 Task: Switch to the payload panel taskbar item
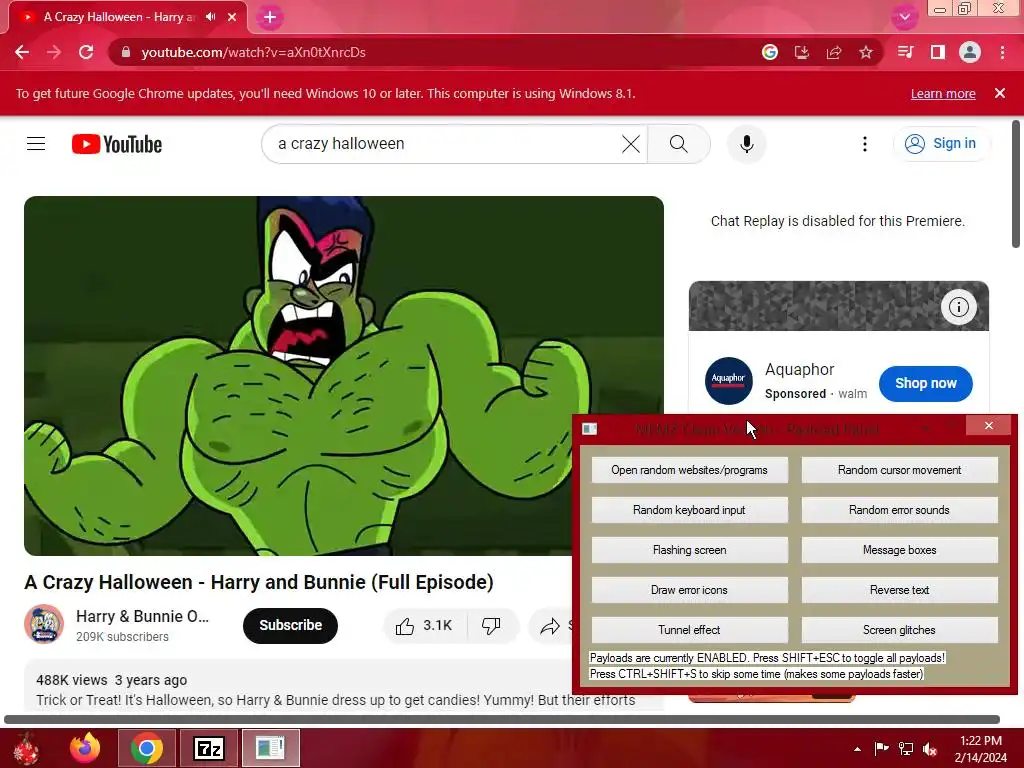click(270, 748)
